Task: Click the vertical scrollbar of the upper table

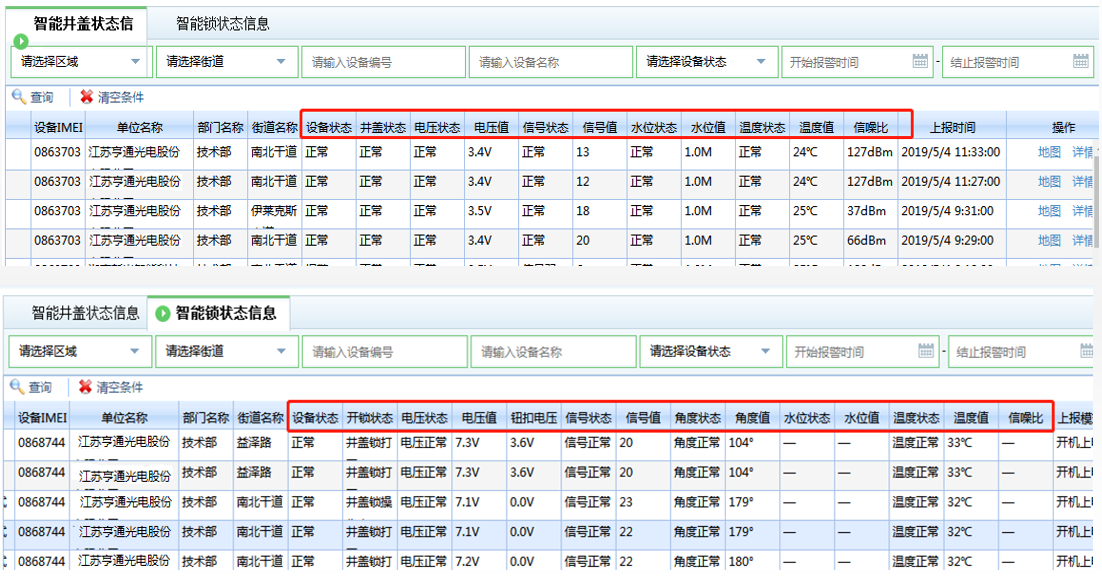Action: pos(1097,200)
